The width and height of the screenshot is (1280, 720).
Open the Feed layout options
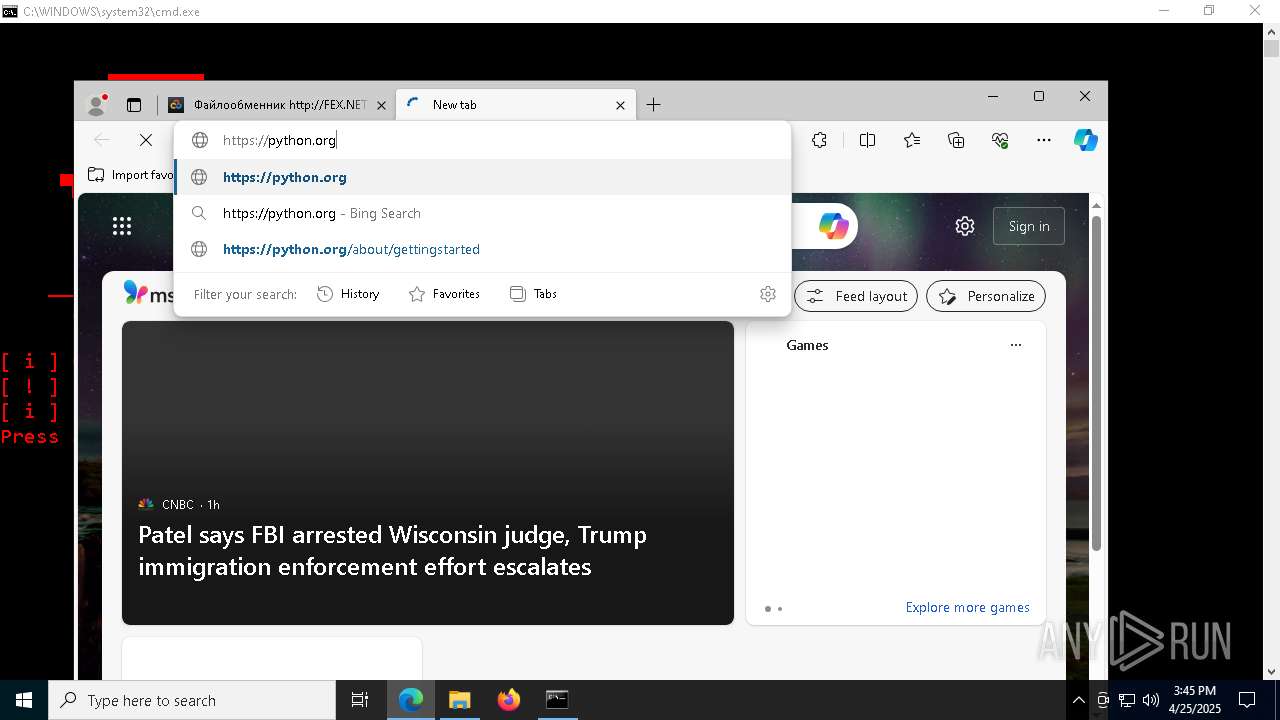click(856, 296)
